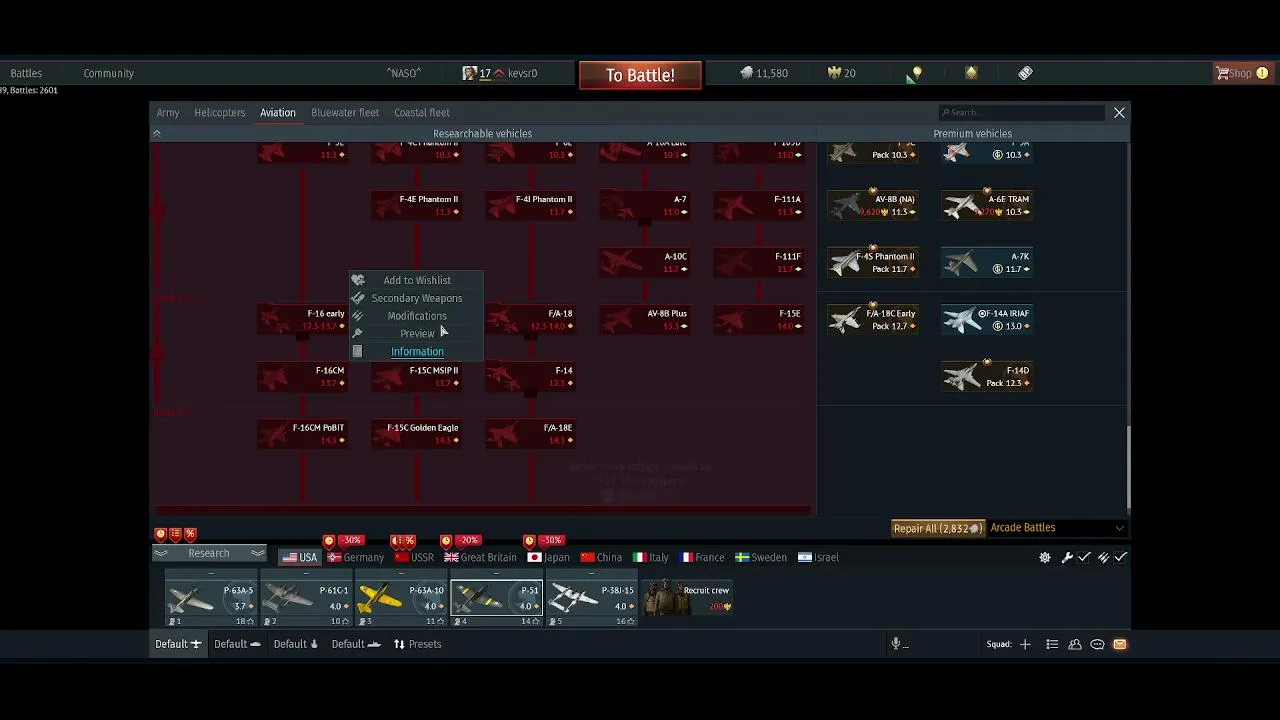The height and width of the screenshot is (720, 1280).
Task: Collapse the Research panel
Action: pos(208,553)
